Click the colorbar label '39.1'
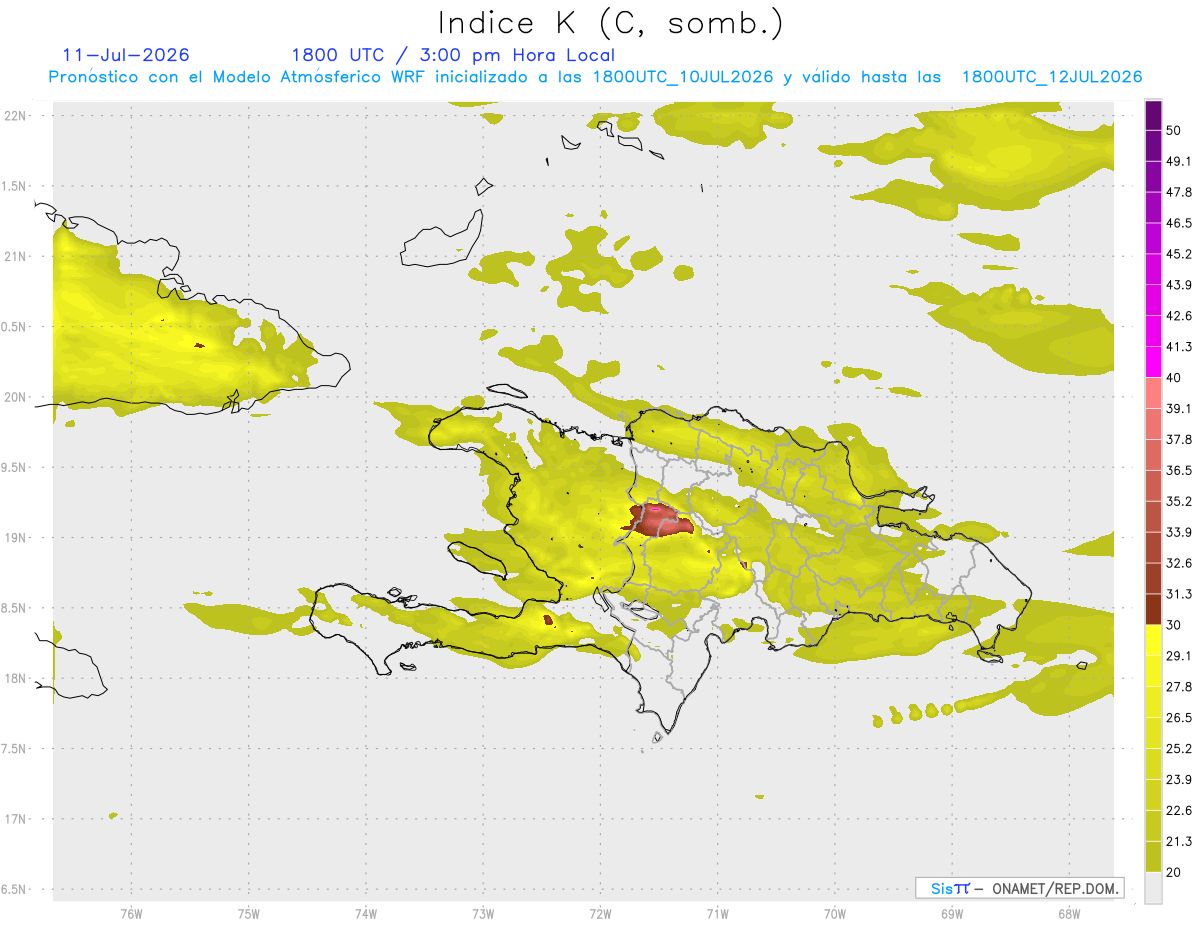The width and height of the screenshot is (1200, 927). (1179, 408)
